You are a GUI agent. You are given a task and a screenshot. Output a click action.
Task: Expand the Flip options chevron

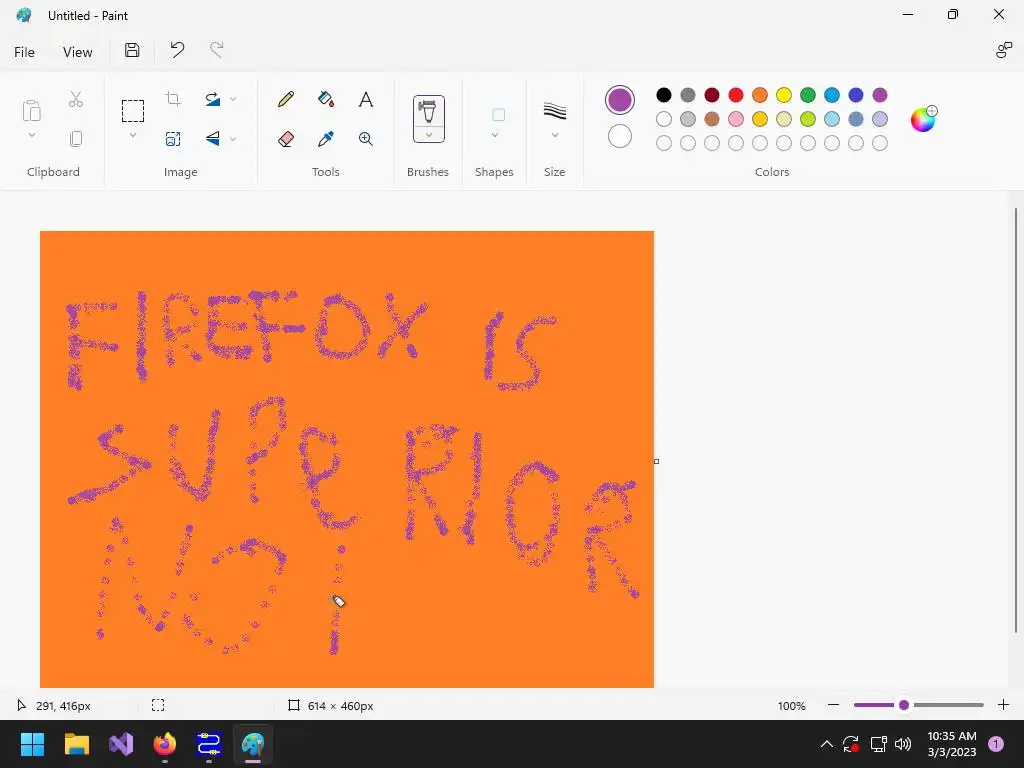[x=233, y=138]
